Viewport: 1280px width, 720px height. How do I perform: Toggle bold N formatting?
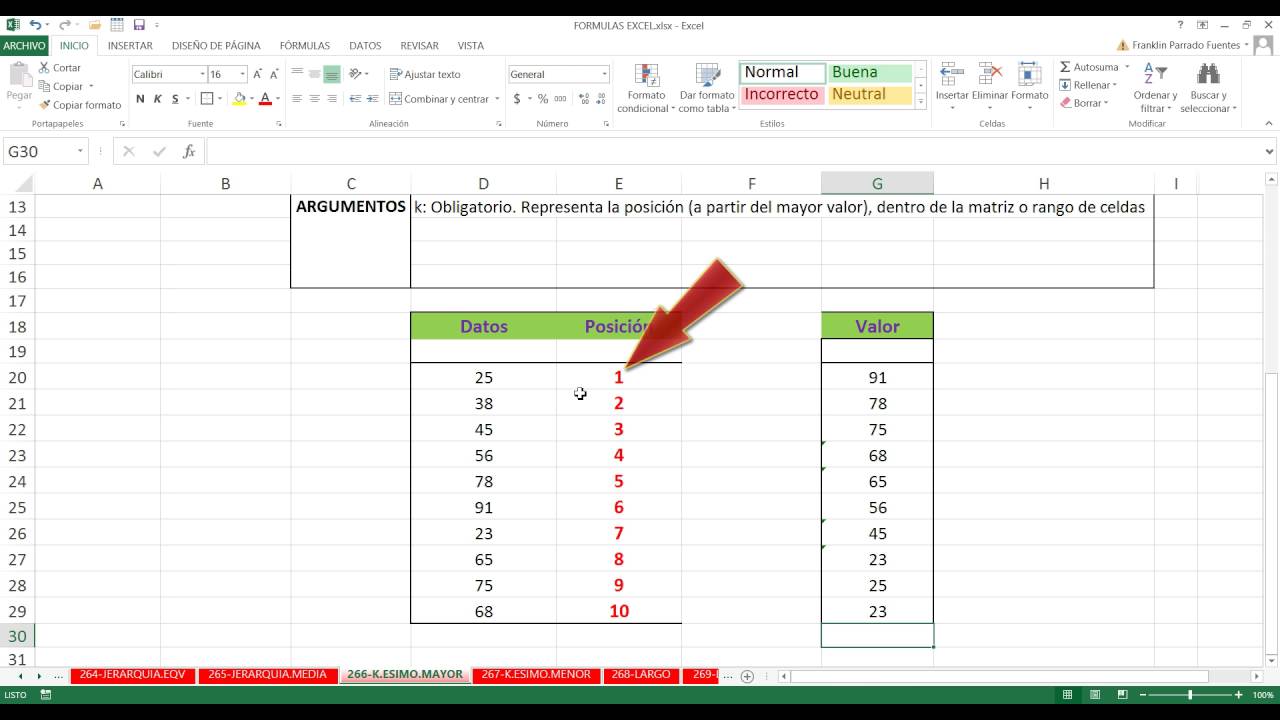coord(141,99)
